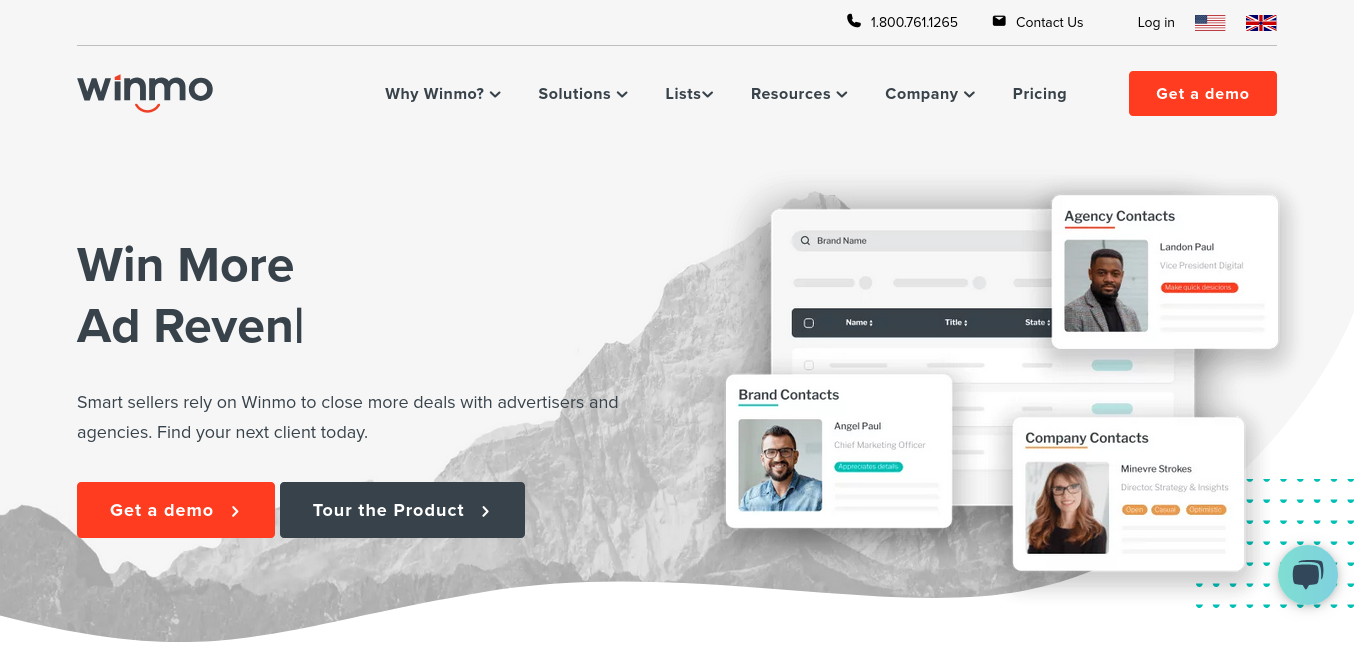Click the Tour the Product button

tap(402, 510)
